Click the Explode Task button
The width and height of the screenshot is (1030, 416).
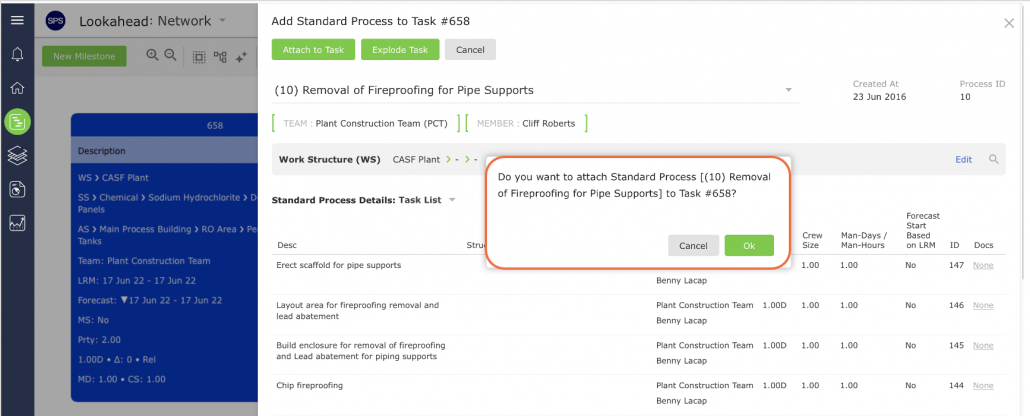400,49
